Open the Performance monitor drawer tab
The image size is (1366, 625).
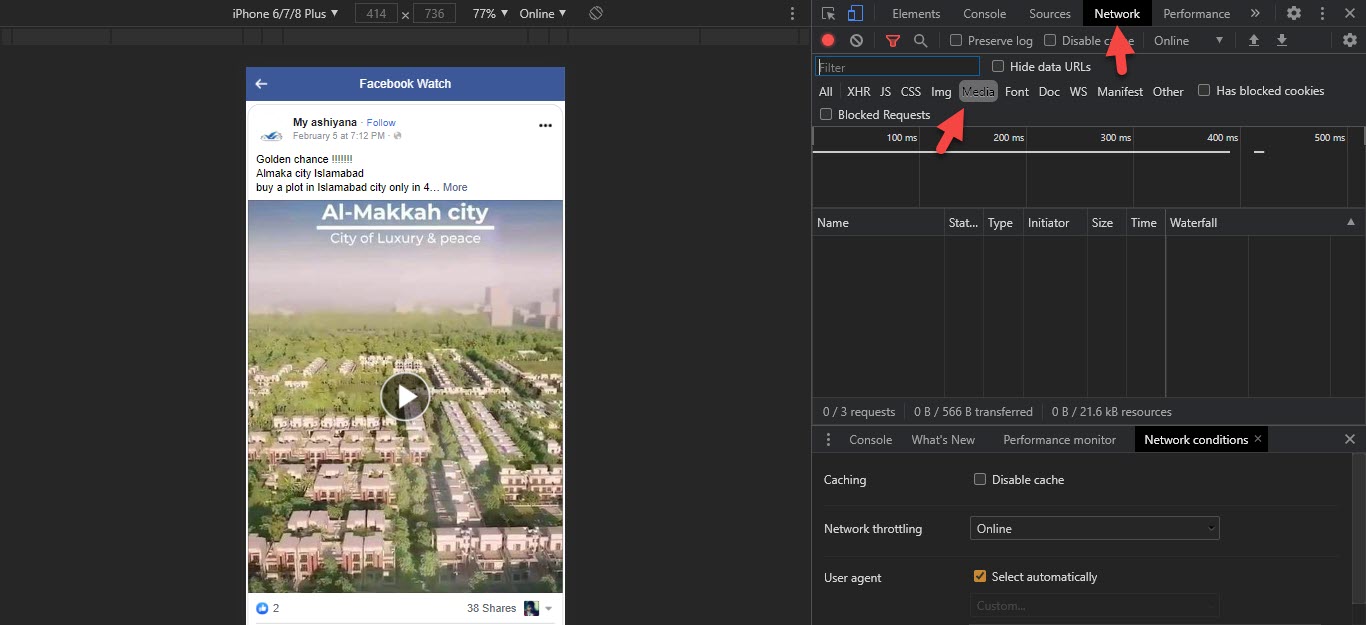[x=1059, y=440]
